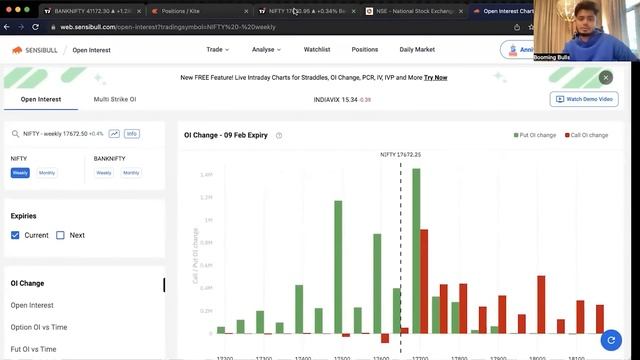The height and width of the screenshot is (360, 640).
Task: Close the Positions / Kite tab
Action: 246,11
